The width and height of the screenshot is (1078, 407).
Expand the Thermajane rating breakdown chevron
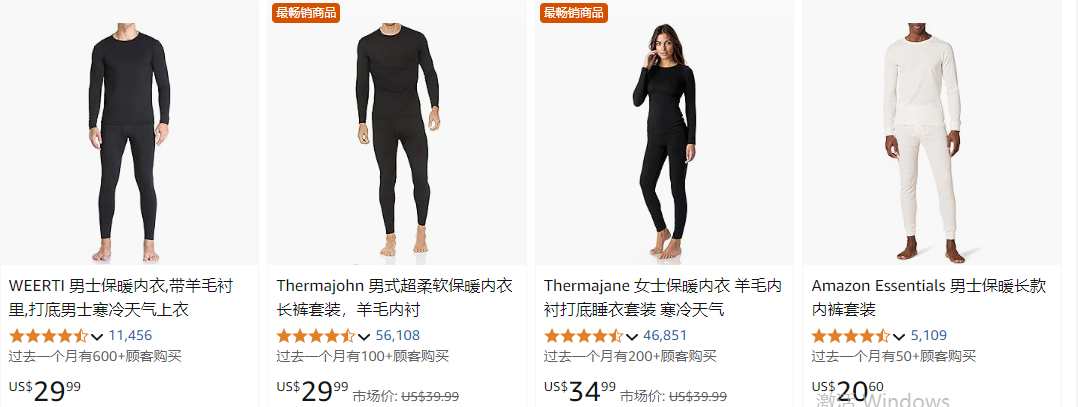[x=632, y=337]
